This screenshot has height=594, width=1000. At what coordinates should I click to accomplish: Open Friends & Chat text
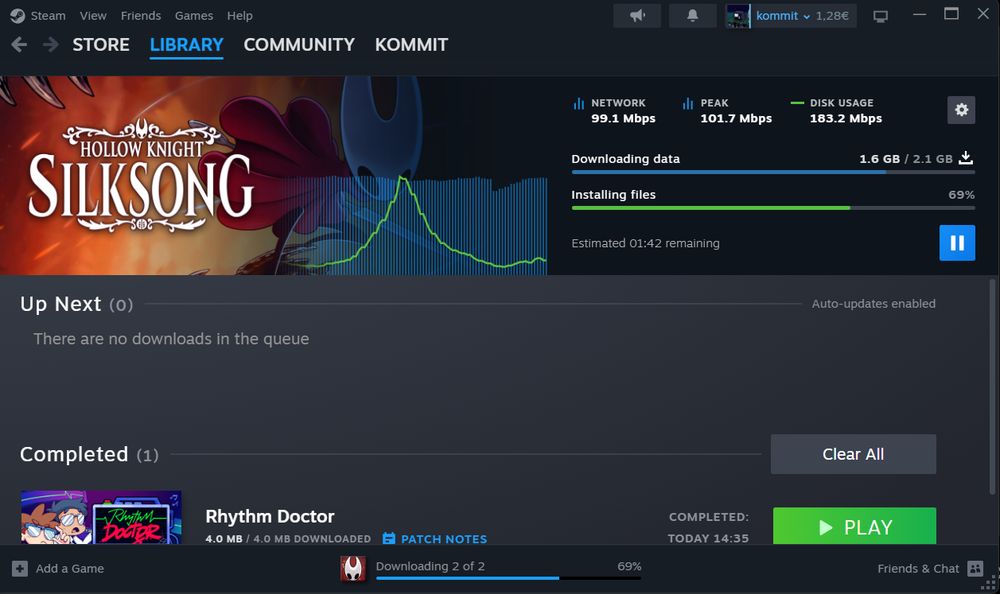(918, 568)
